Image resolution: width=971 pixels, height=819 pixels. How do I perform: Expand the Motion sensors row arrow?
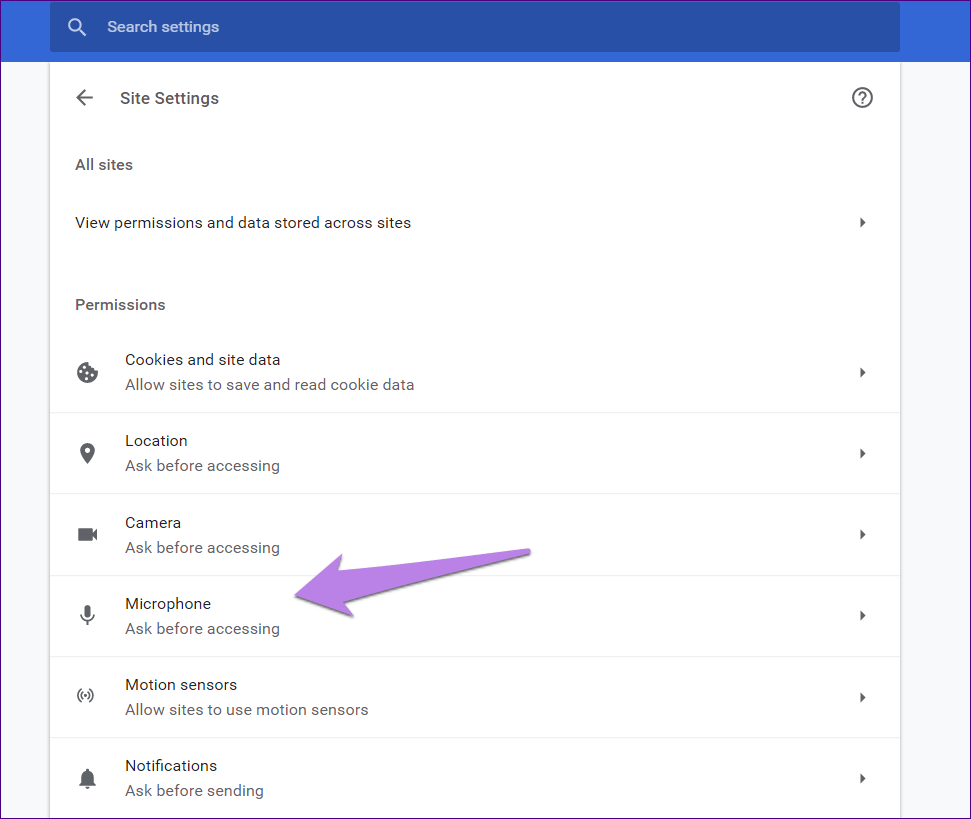coord(862,697)
